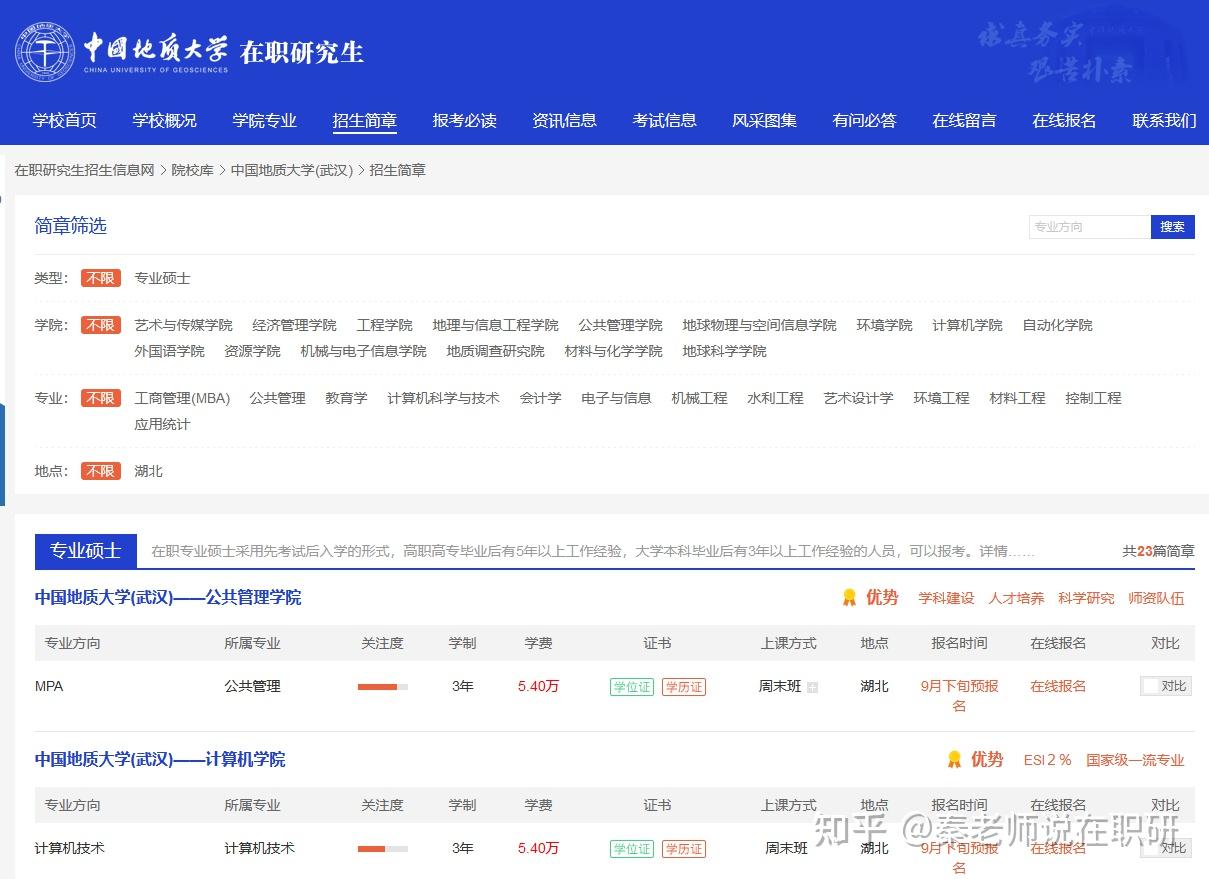Image resolution: width=1209 pixels, height=879 pixels.
Task: Select the 招生简章 navigation tab
Action: pos(365,120)
